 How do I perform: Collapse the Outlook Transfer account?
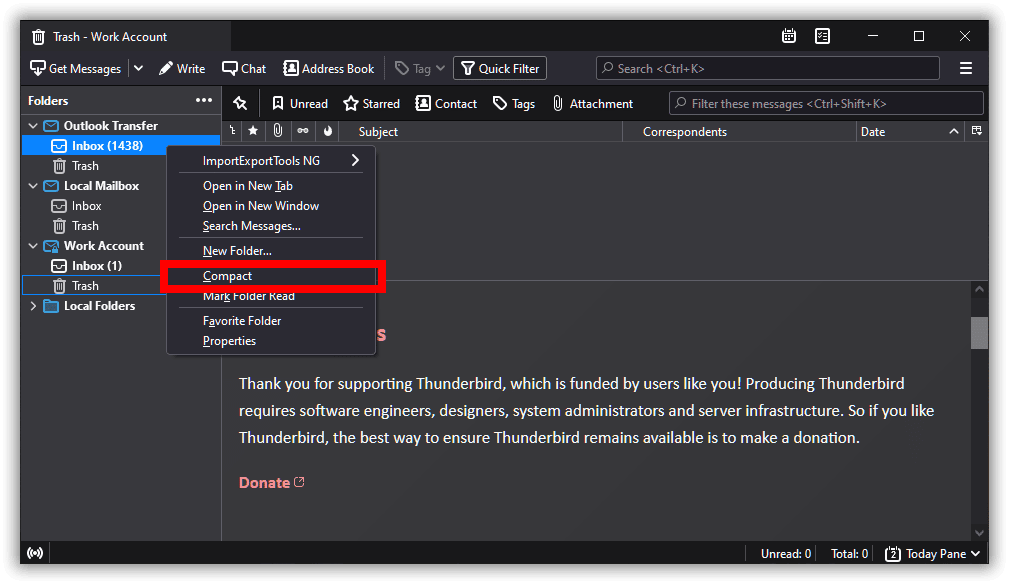[x=33, y=126]
